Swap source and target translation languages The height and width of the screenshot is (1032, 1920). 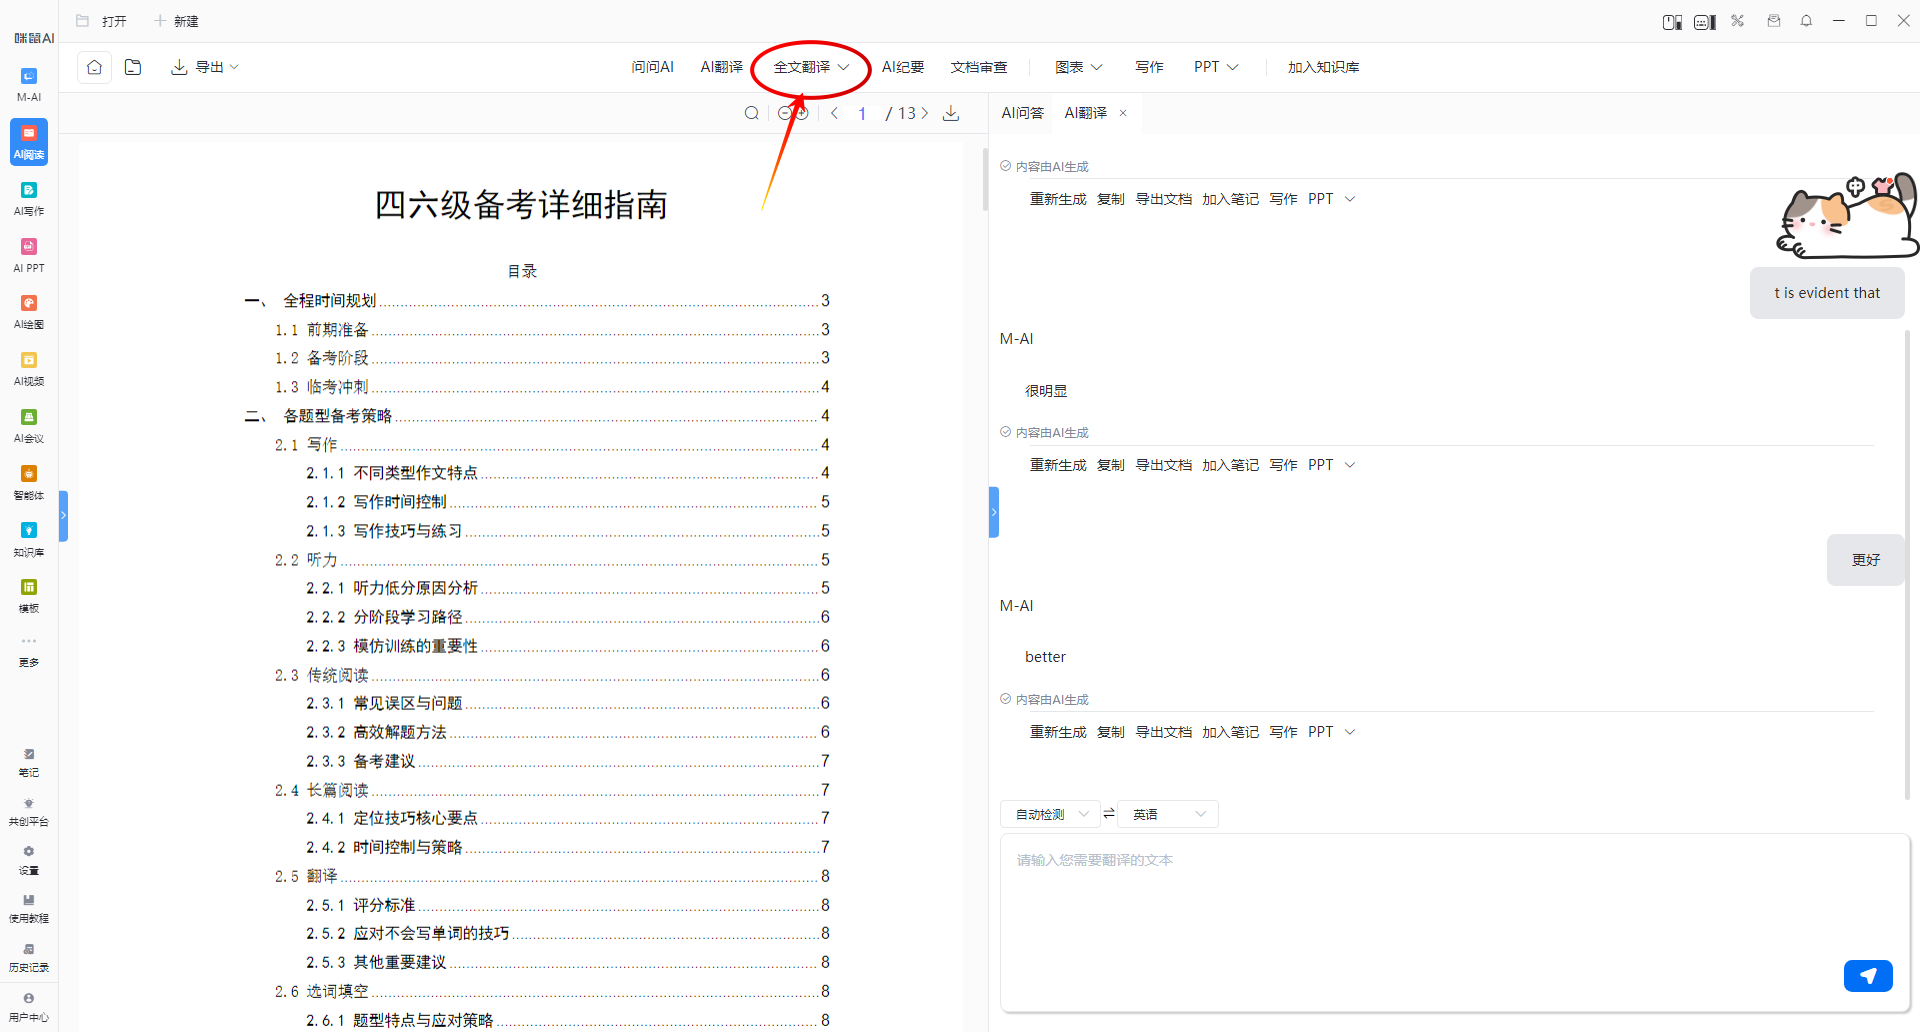tap(1109, 814)
